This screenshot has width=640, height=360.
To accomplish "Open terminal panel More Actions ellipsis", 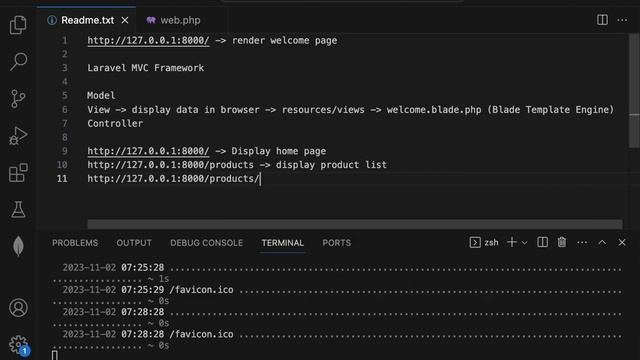I will pyautogui.click(x=582, y=242).
